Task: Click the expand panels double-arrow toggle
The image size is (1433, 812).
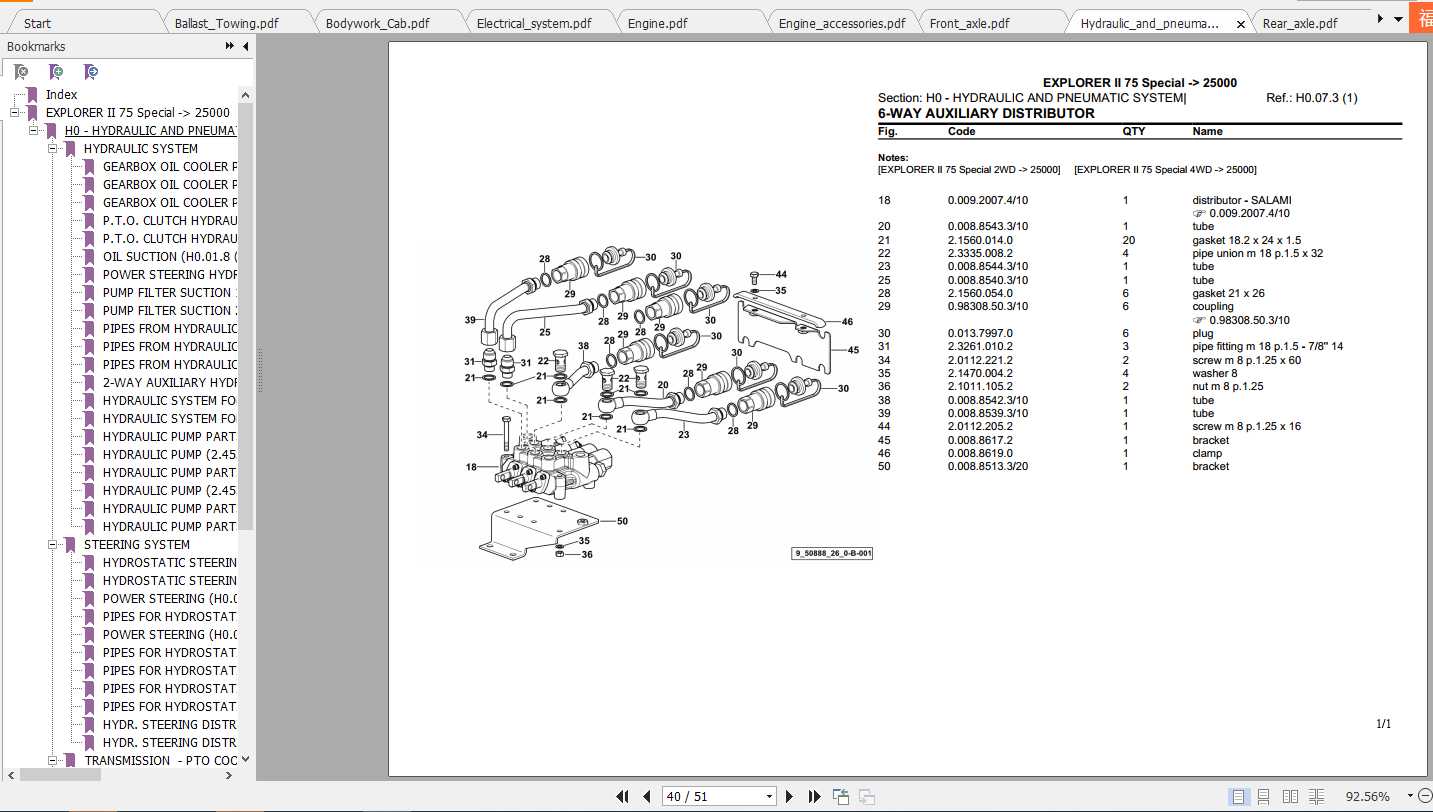Action: pyautogui.click(x=230, y=47)
